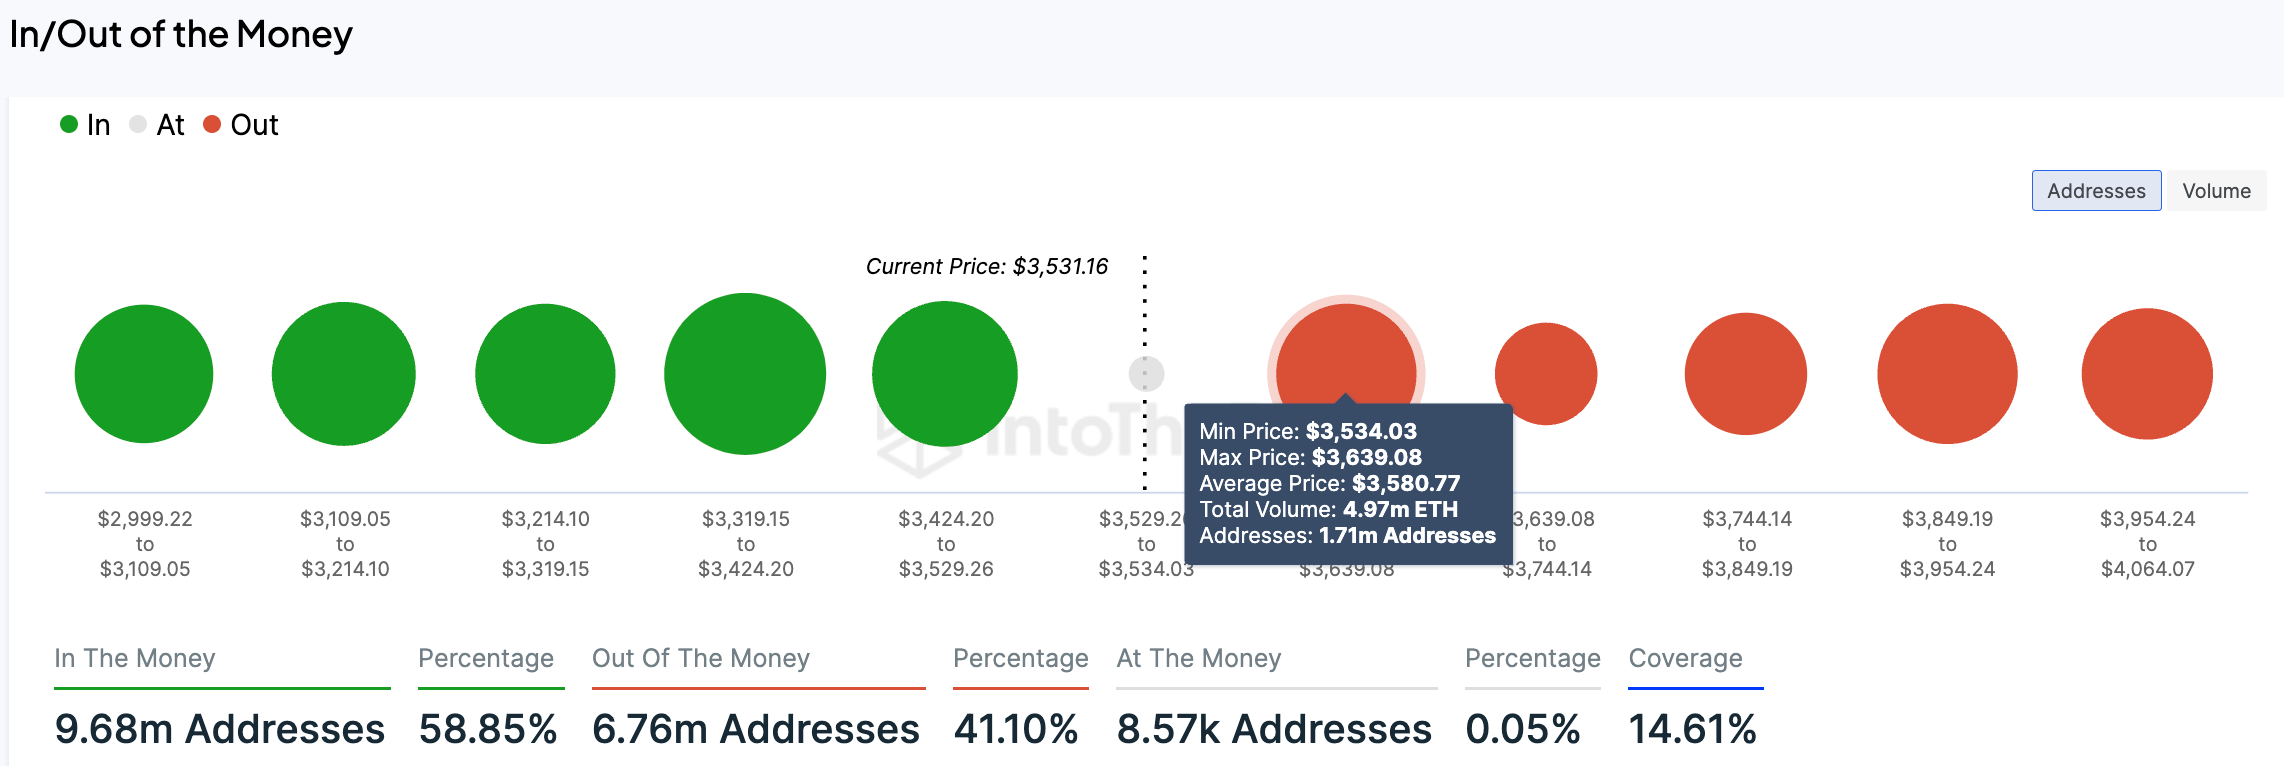The width and height of the screenshot is (2284, 766).
Task: Click the red bubble for $3,954.24 to $4,064.07
Action: click(2147, 374)
